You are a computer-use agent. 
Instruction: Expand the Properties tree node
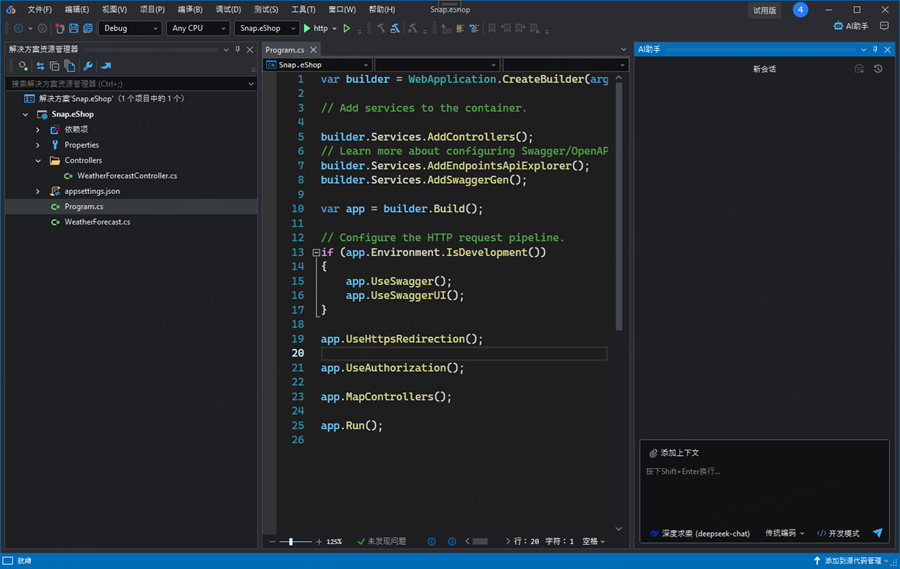tap(38, 145)
